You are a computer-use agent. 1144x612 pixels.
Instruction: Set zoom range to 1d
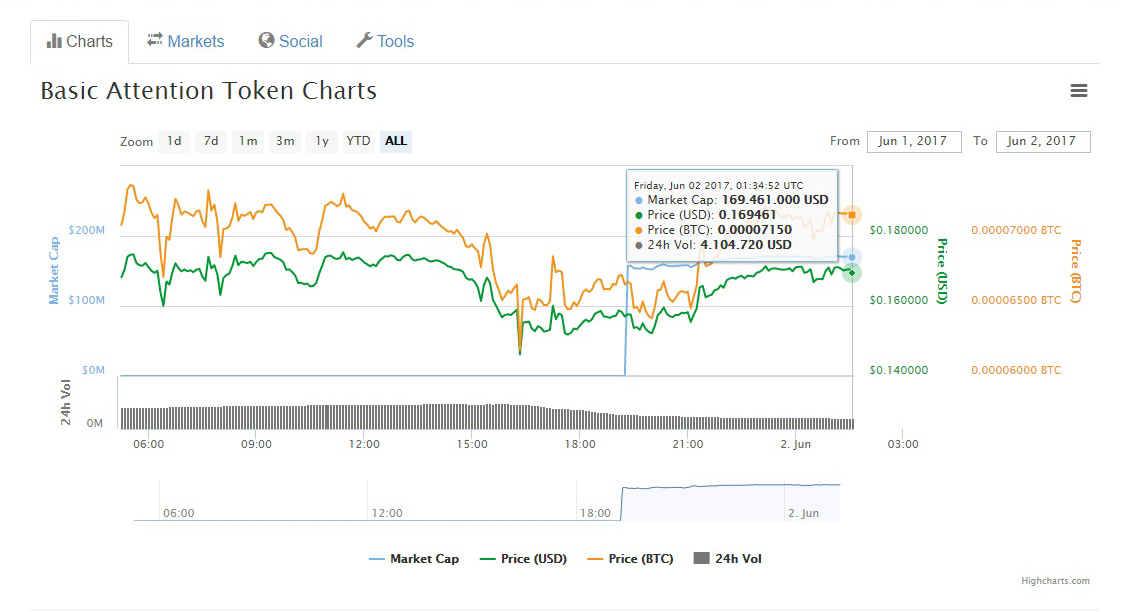point(174,141)
